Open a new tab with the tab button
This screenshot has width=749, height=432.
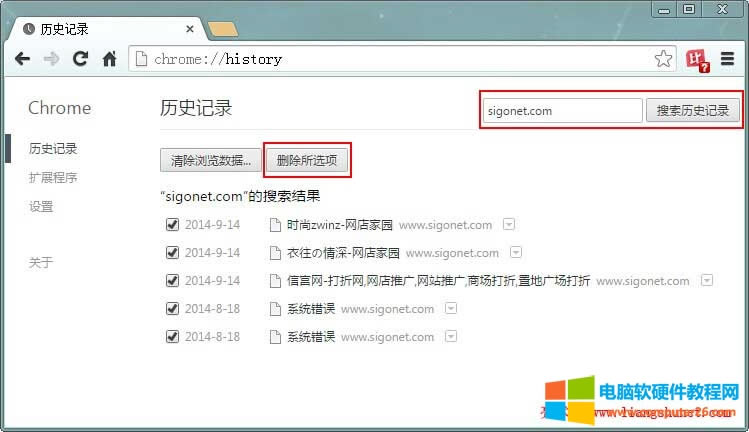(x=221, y=28)
